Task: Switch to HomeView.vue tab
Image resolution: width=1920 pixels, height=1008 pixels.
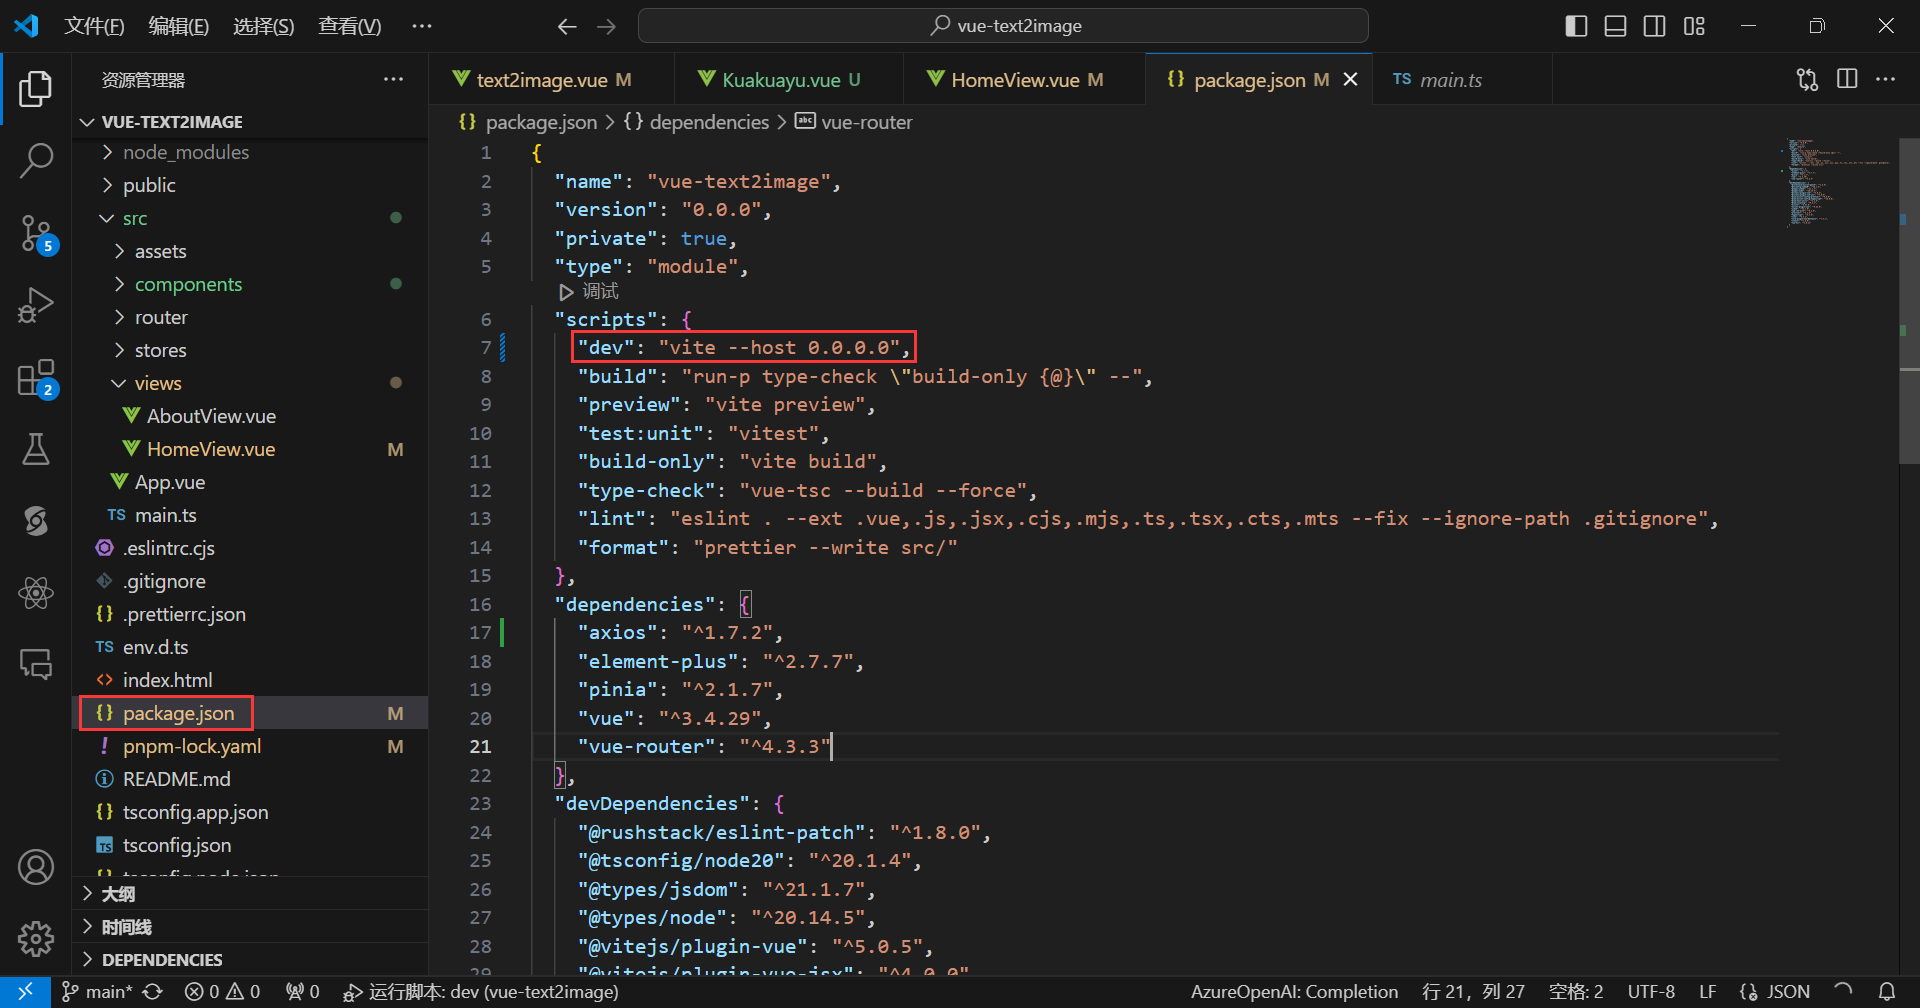Action: coord(1024,79)
